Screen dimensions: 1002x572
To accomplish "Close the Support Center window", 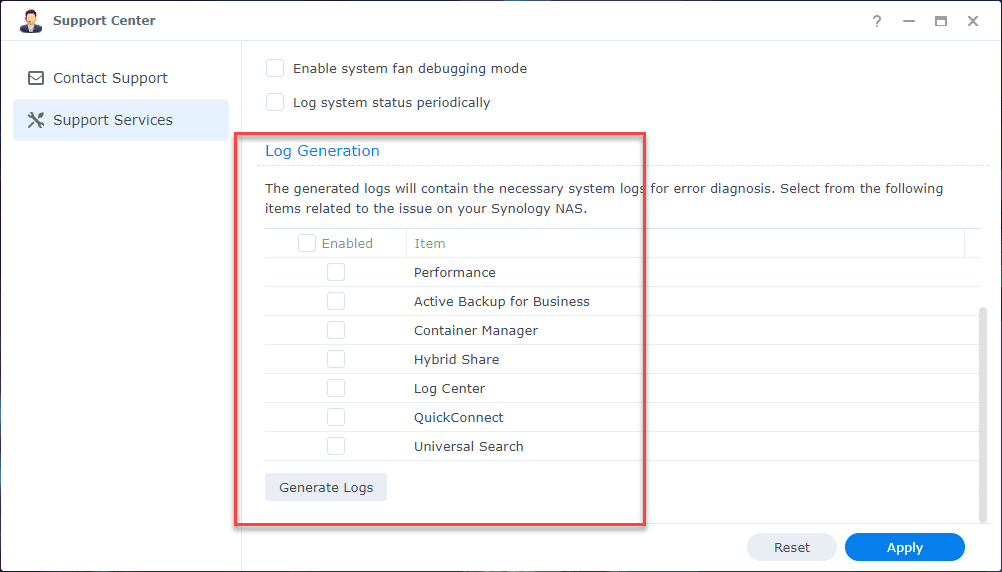I will [x=973, y=21].
